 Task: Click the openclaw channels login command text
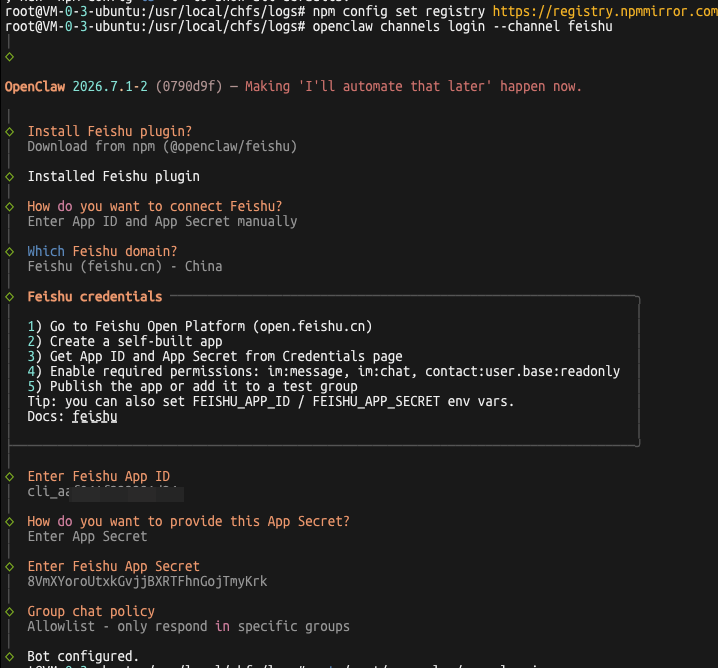[462, 27]
